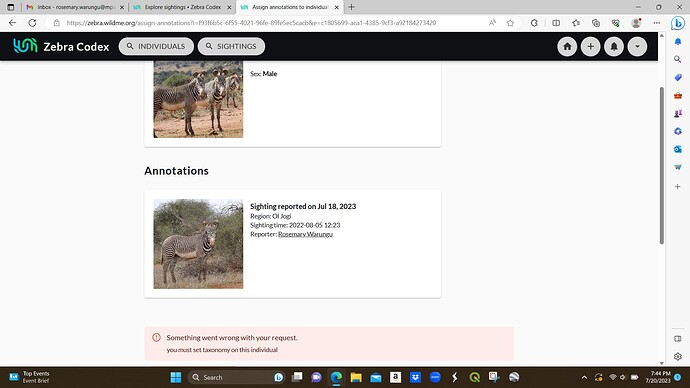Click the taskbar Search box
The height and width of the screenshot is (388, 690).
click(x=236, y=377)
